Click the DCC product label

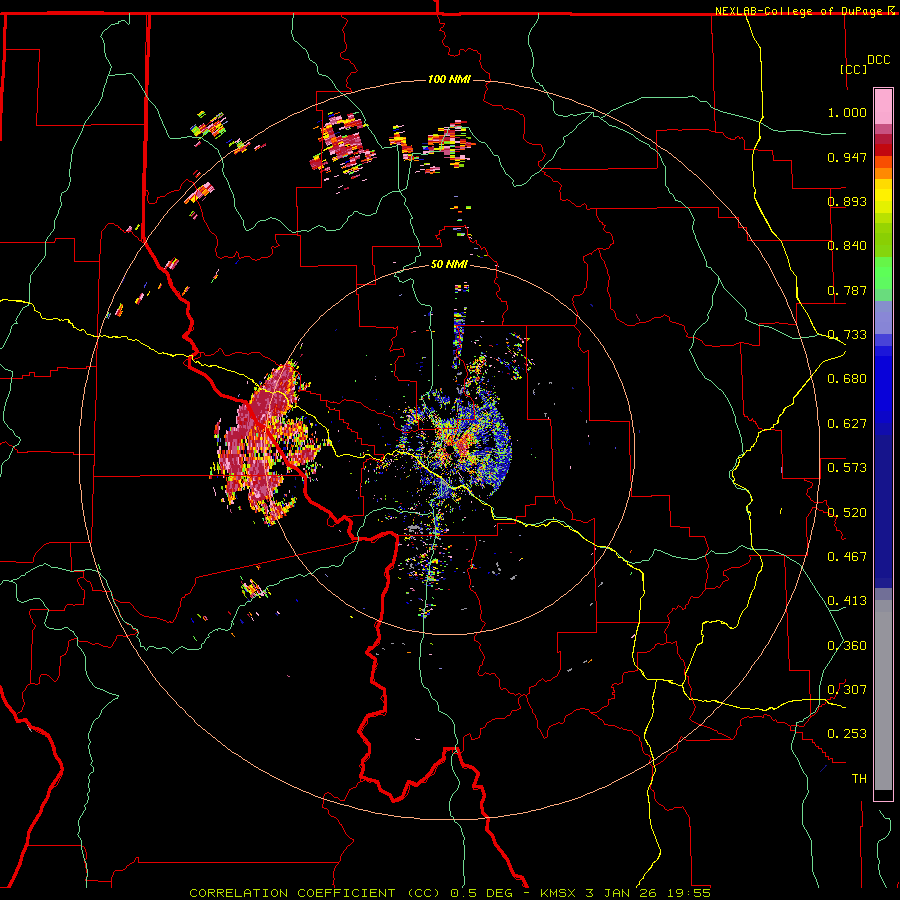point(878,60)
